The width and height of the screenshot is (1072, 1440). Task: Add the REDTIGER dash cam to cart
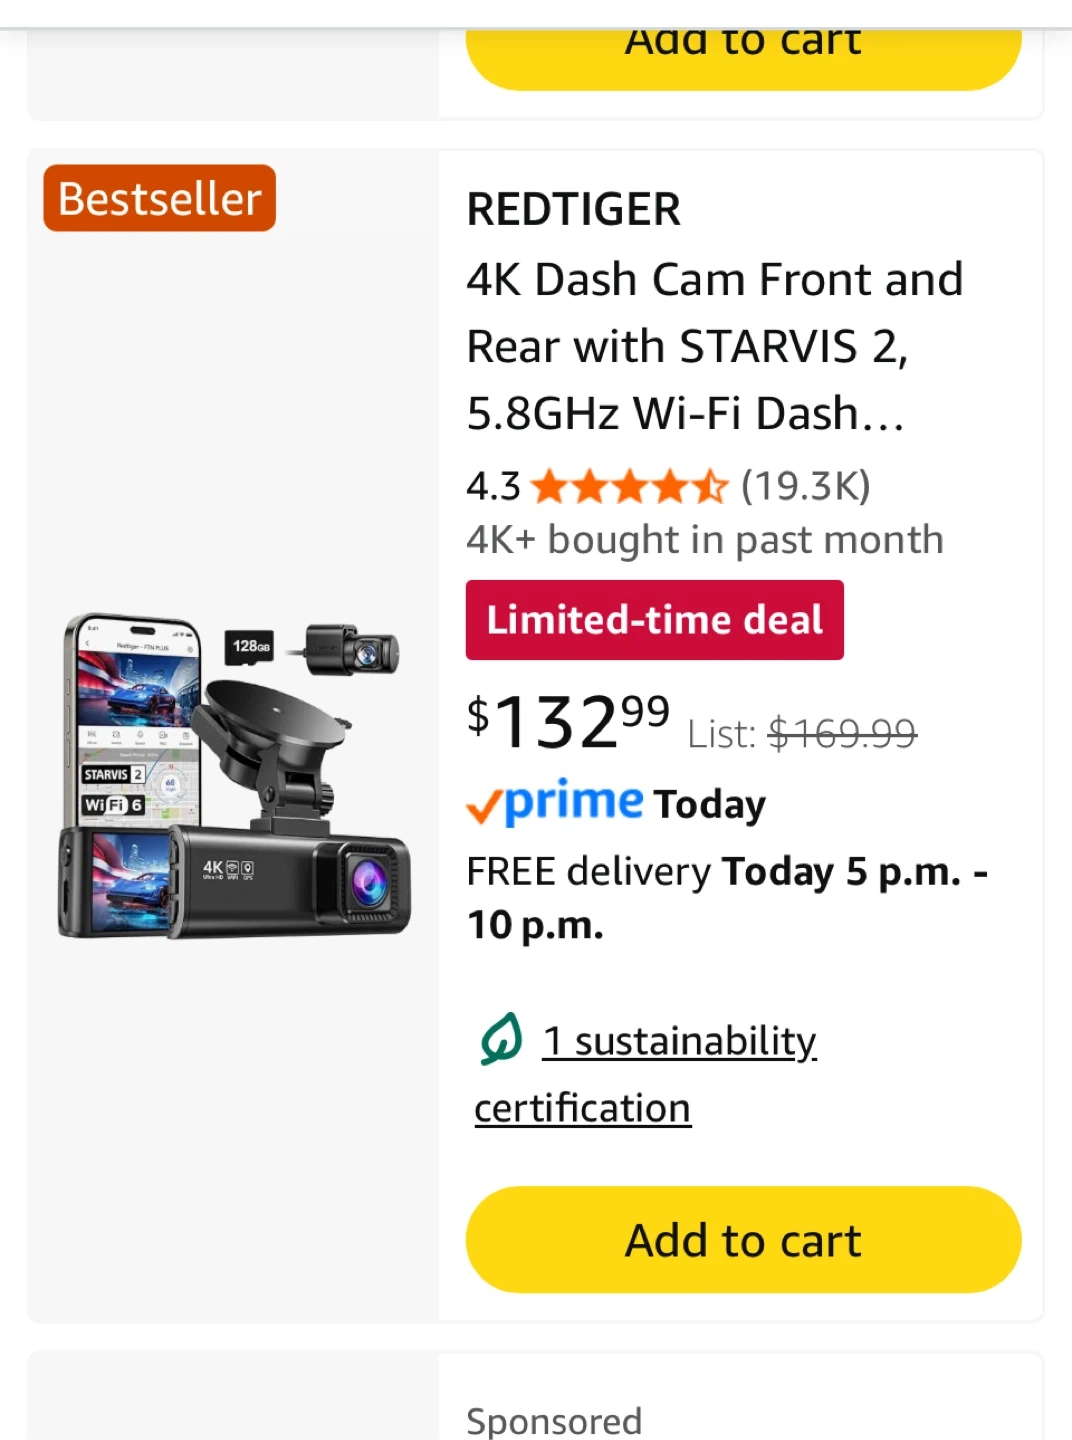point(743,1240)
